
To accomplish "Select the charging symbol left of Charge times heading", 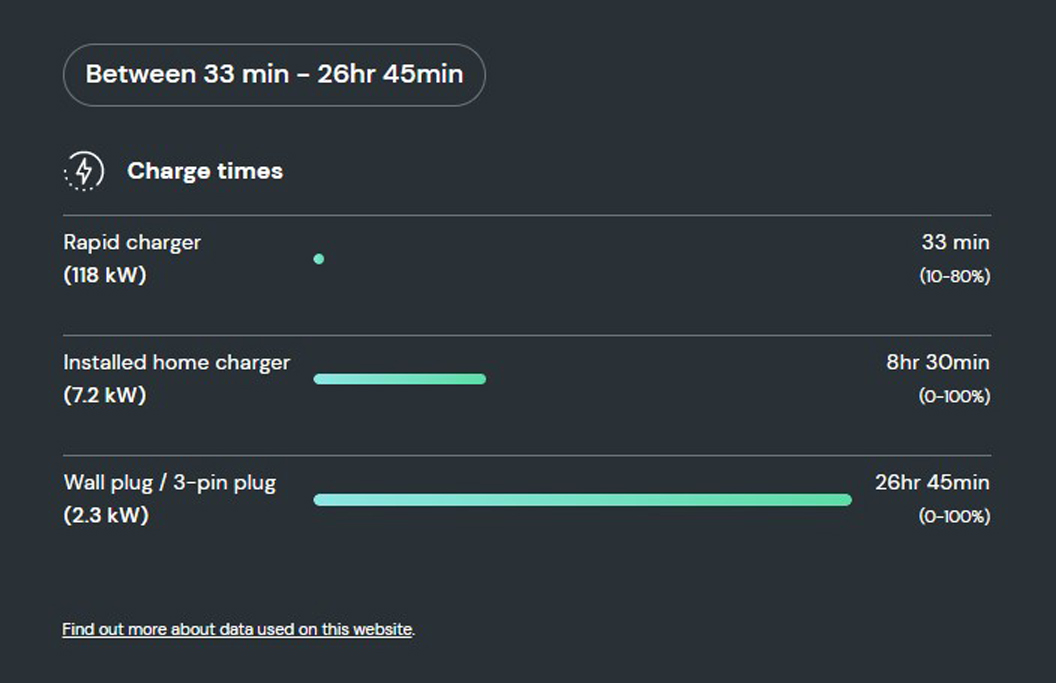I will coord(84,170).
